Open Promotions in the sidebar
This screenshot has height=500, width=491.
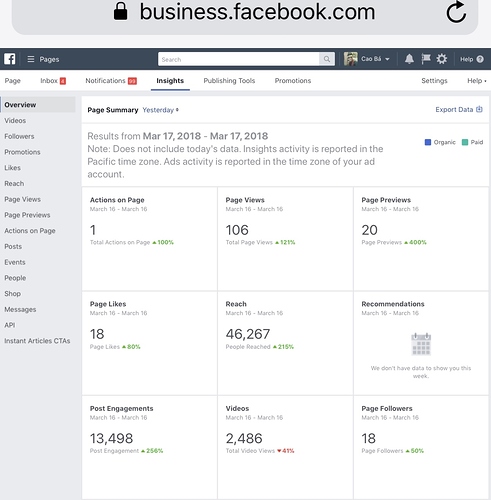22,152
